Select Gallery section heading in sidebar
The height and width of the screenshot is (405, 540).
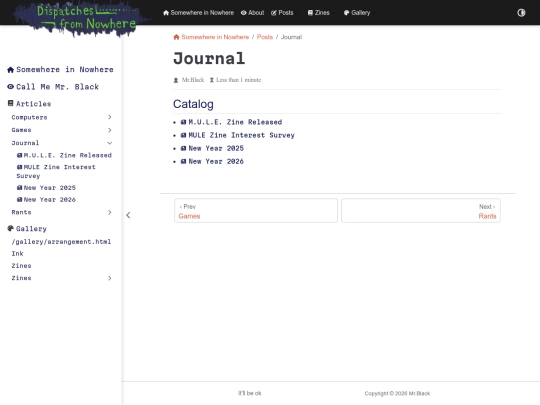coord(31,229)
